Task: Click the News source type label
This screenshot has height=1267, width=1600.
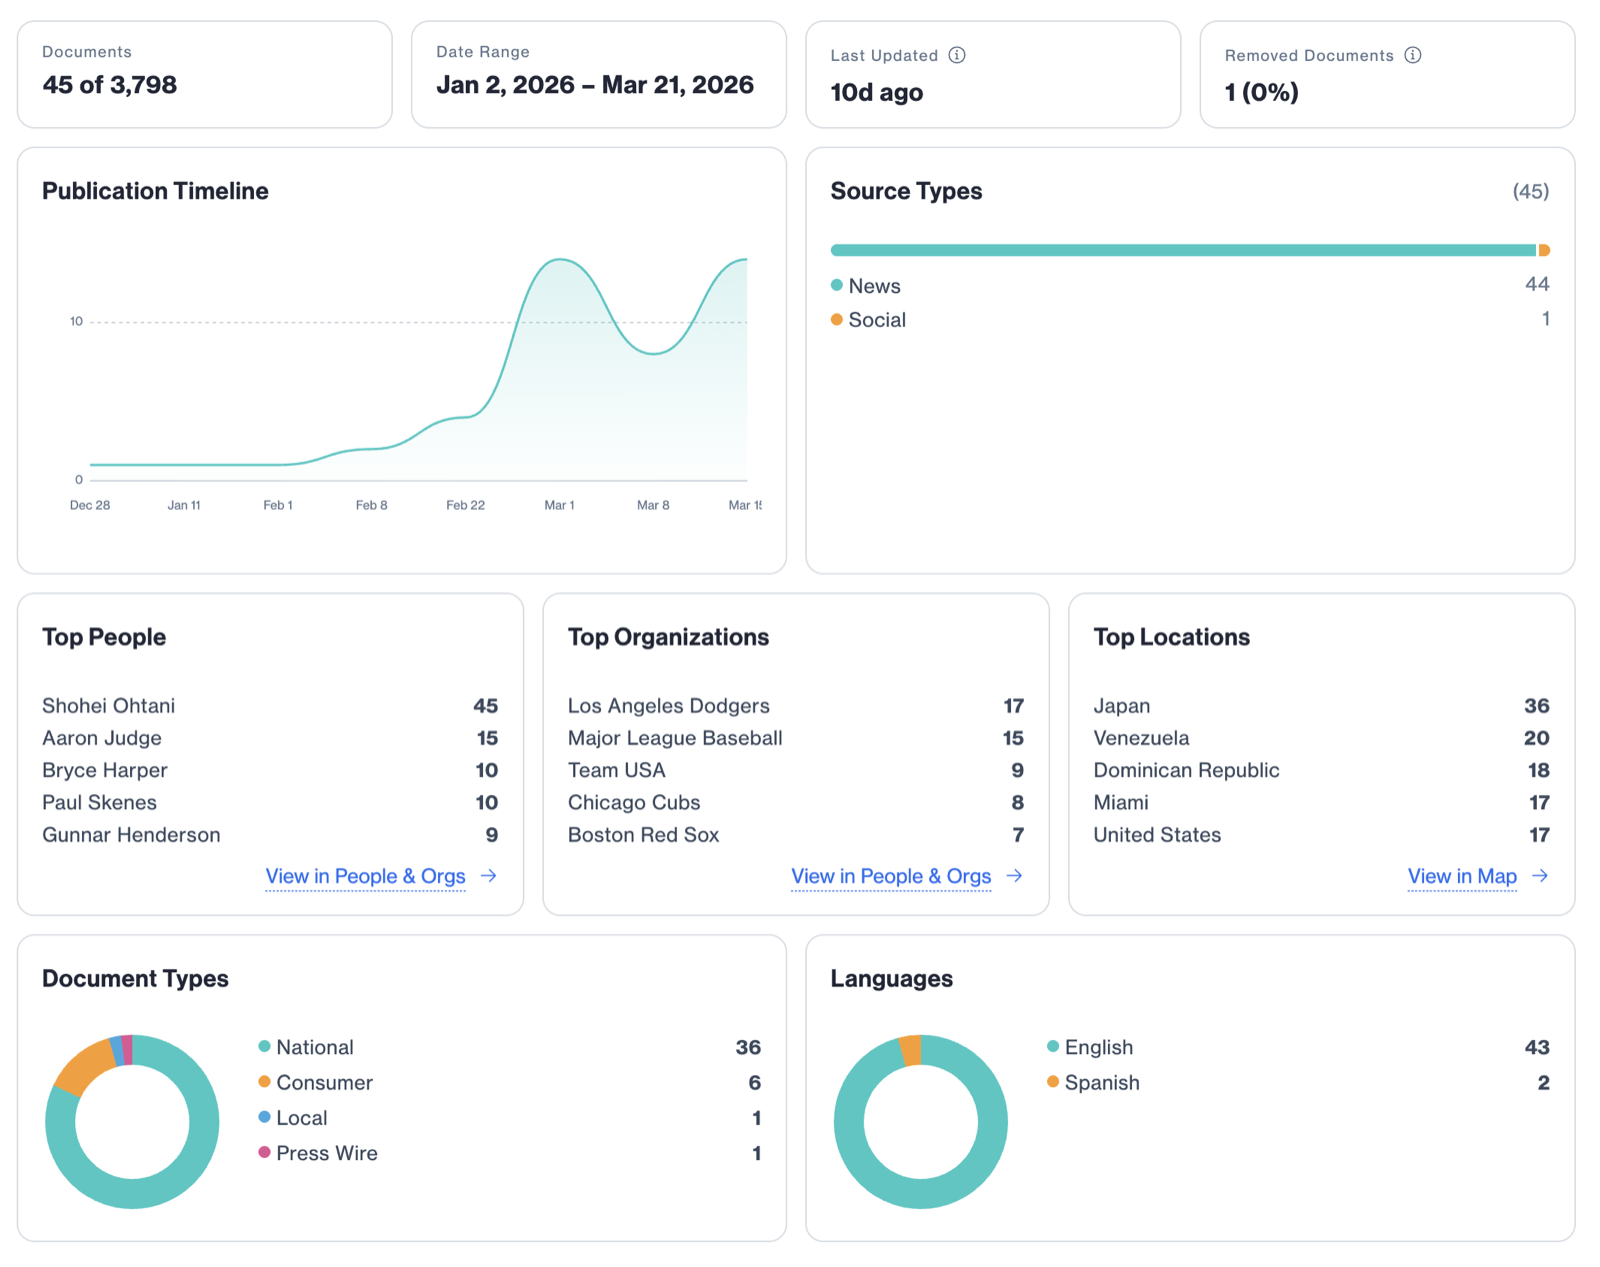Action: tap(874, 286)
